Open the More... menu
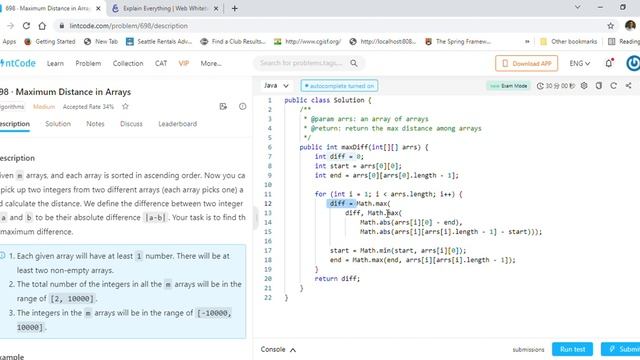Viewport: 640px width, 360px height. (x=211, y=63)
